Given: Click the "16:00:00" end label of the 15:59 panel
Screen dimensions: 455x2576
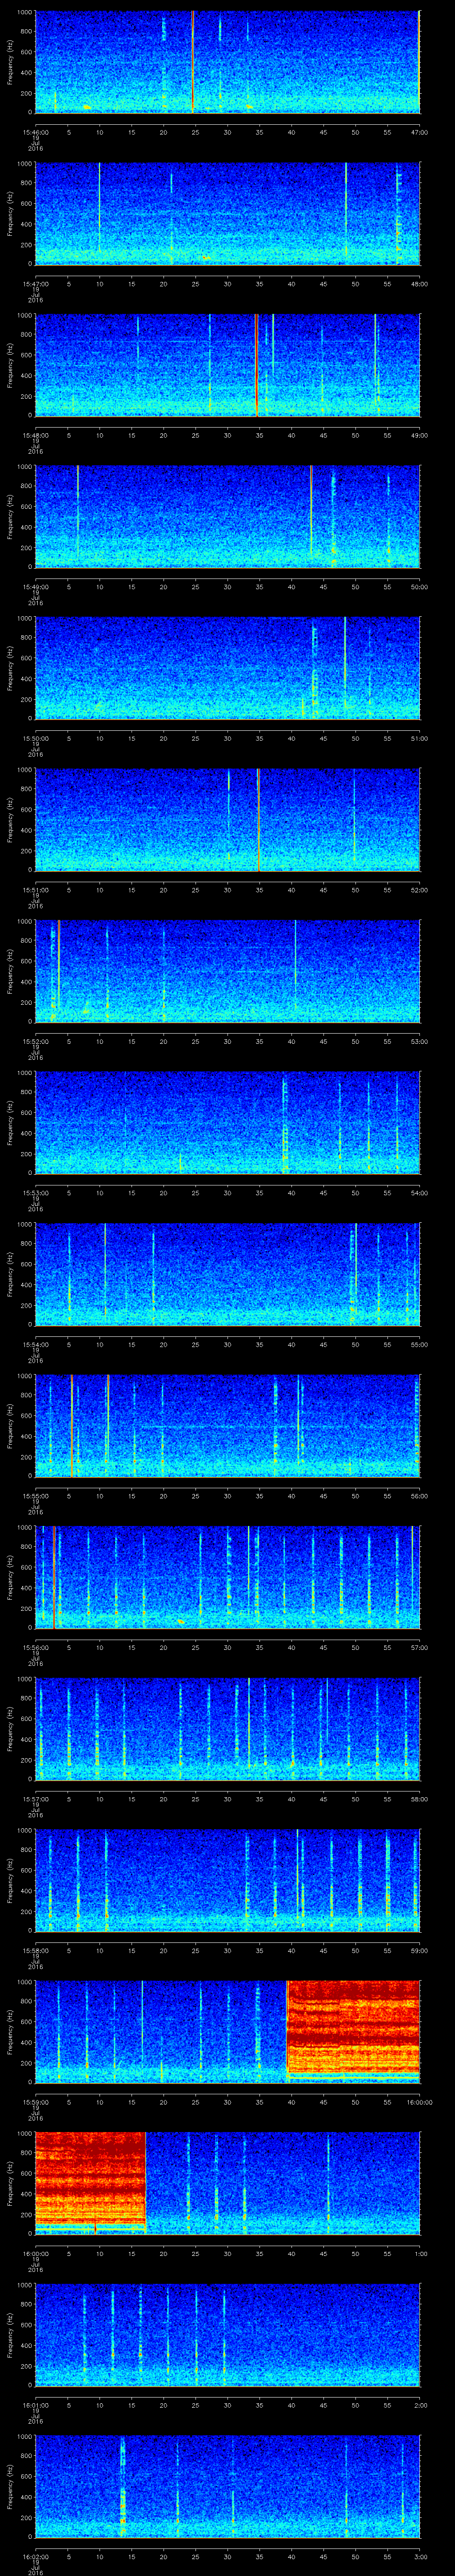Looking at the screenshot, I should pos(420,2102).
